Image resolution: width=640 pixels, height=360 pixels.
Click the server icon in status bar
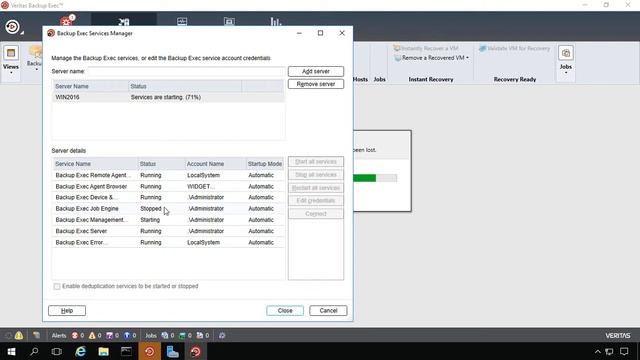[36, 336]
